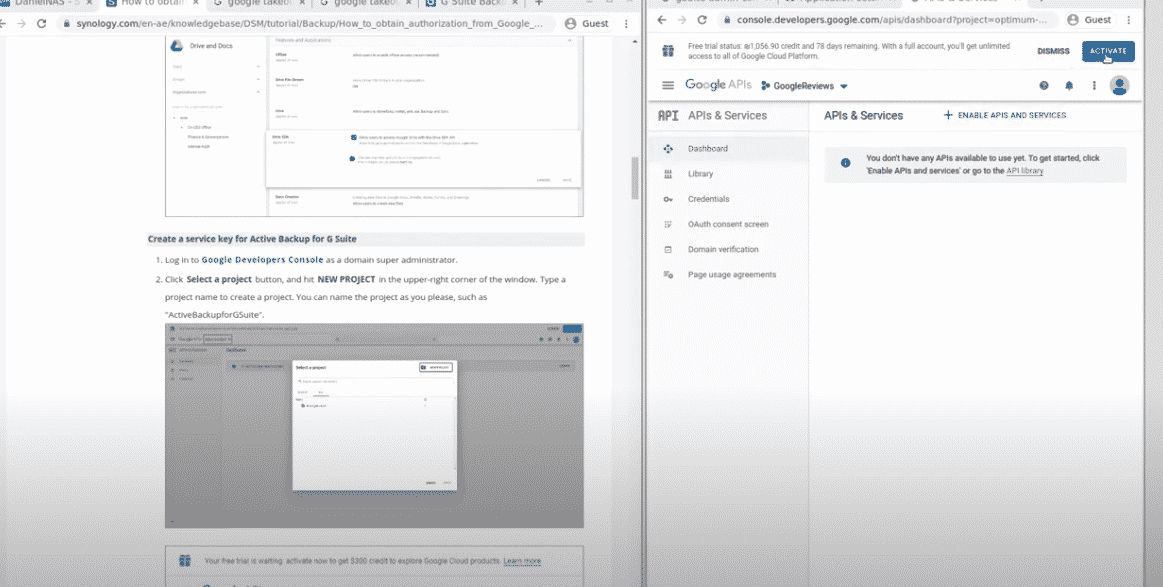Viewport: 1163px width, 587px height.
Task: Reload the Google console page
Action: (702, 20)
